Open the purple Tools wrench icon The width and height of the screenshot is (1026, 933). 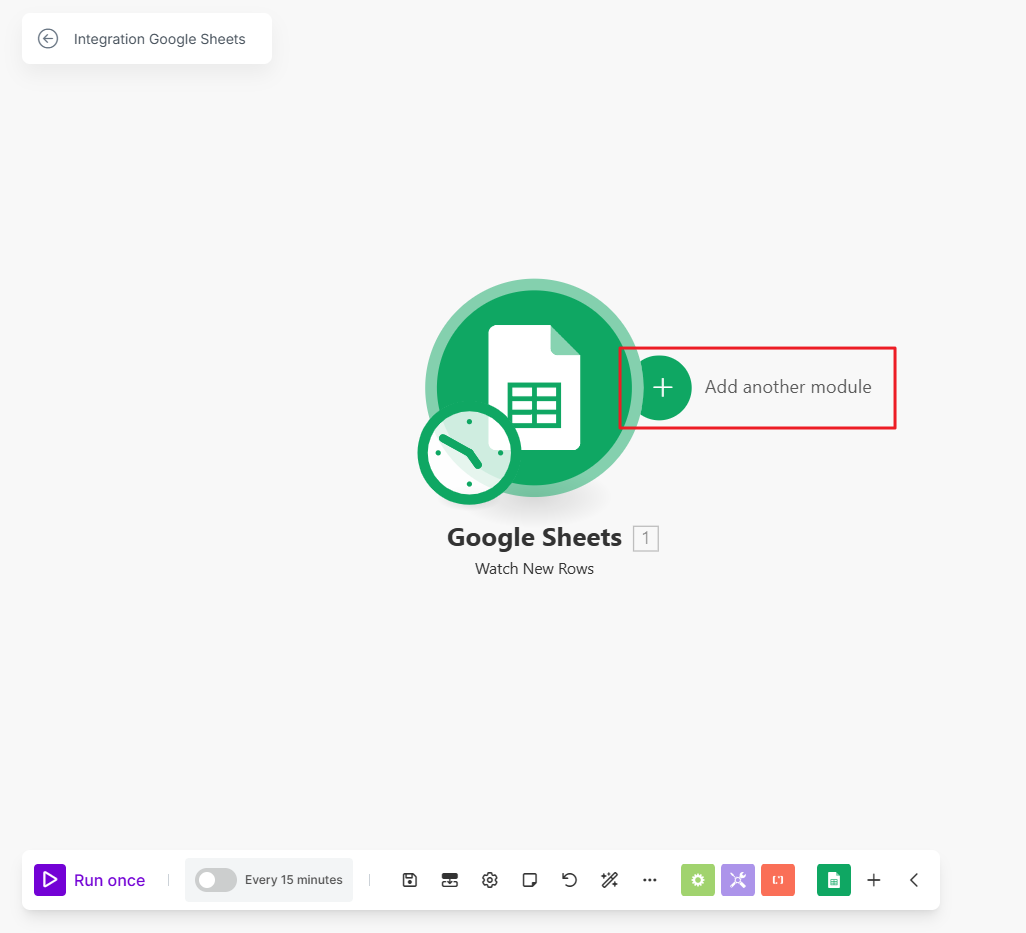point(738,880)
